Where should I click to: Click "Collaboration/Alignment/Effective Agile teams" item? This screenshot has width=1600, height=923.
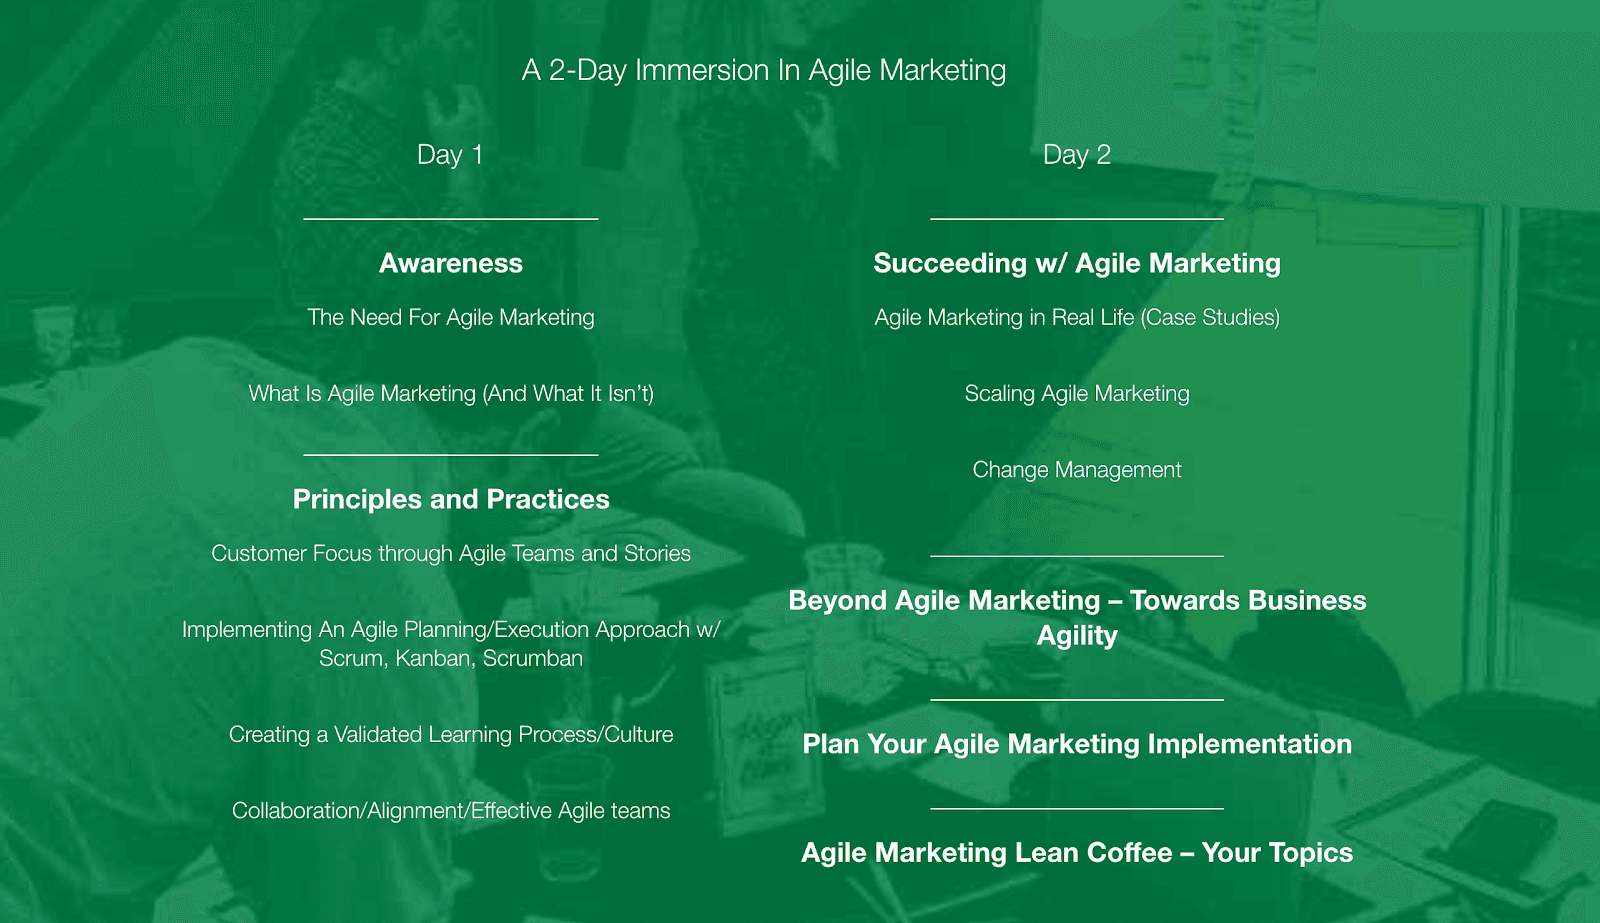(x=450, y=810)
